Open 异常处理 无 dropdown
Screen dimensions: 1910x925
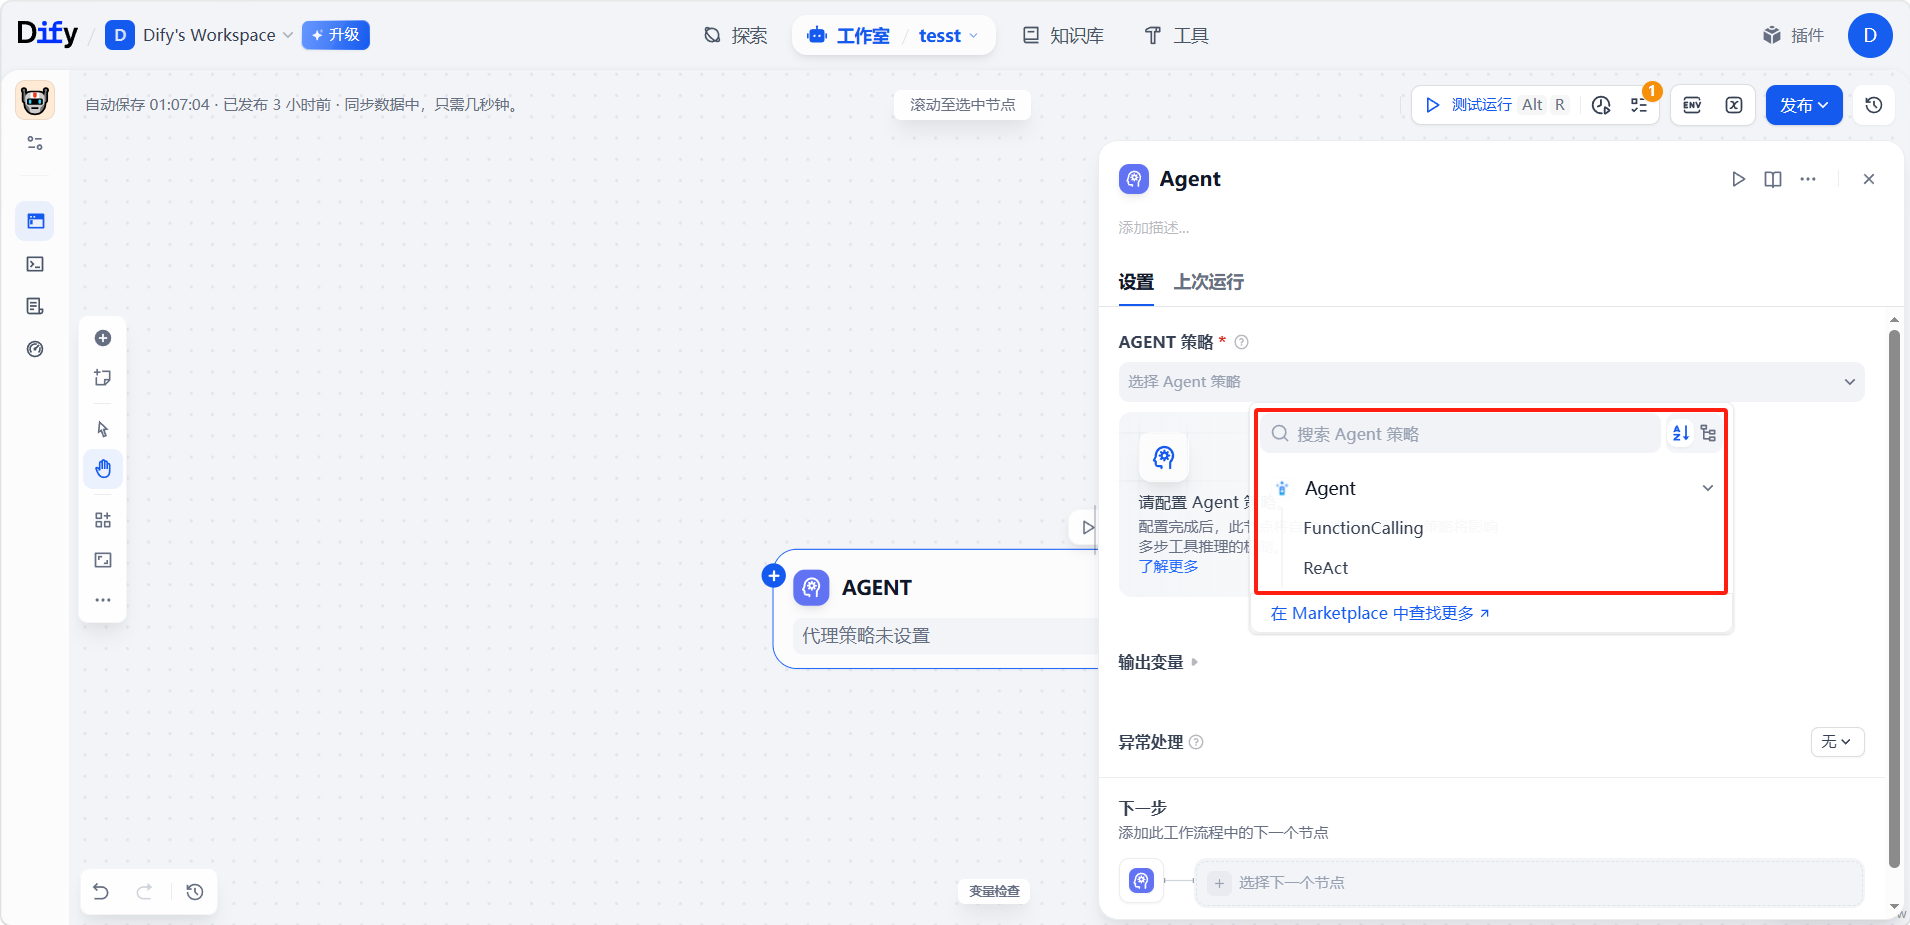[1837, 742]
